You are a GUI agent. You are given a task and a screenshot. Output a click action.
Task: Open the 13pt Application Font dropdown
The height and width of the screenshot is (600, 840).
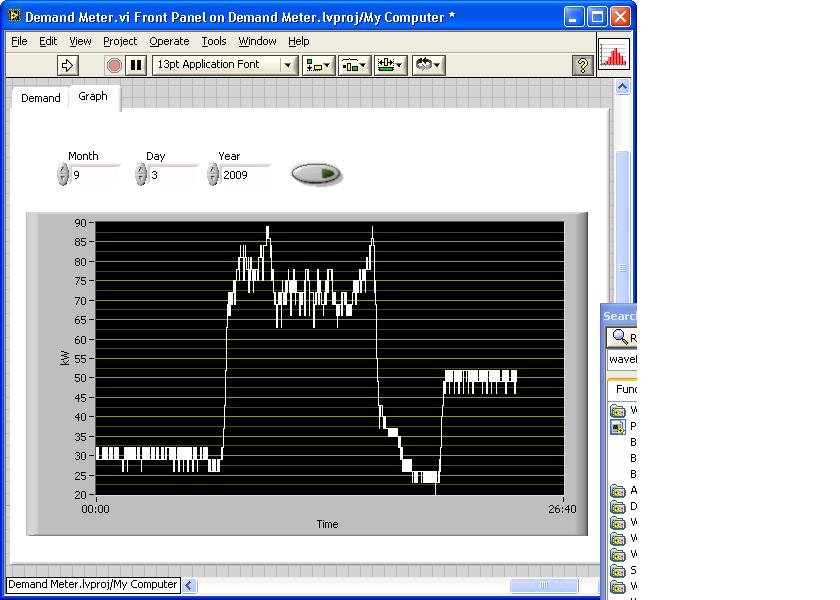click(225, 65)
